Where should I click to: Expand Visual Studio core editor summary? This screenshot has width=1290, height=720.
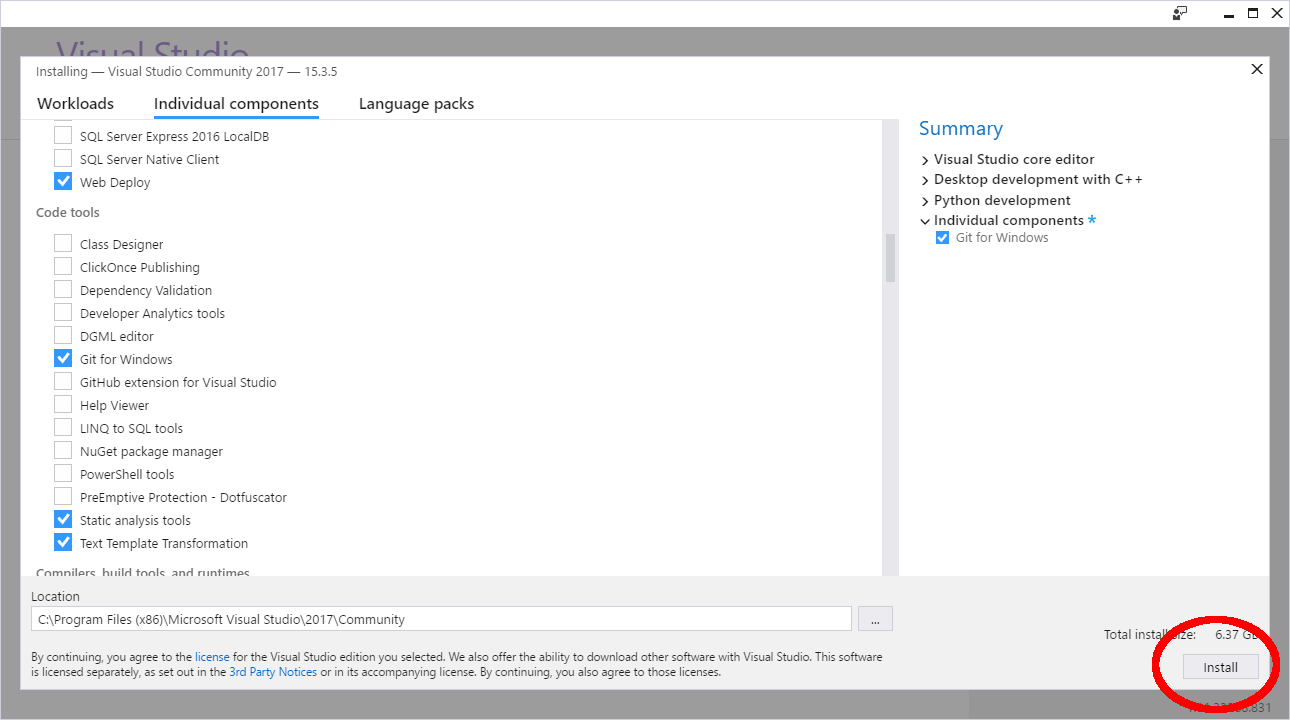pyautogui.click(x=925, y=160)
